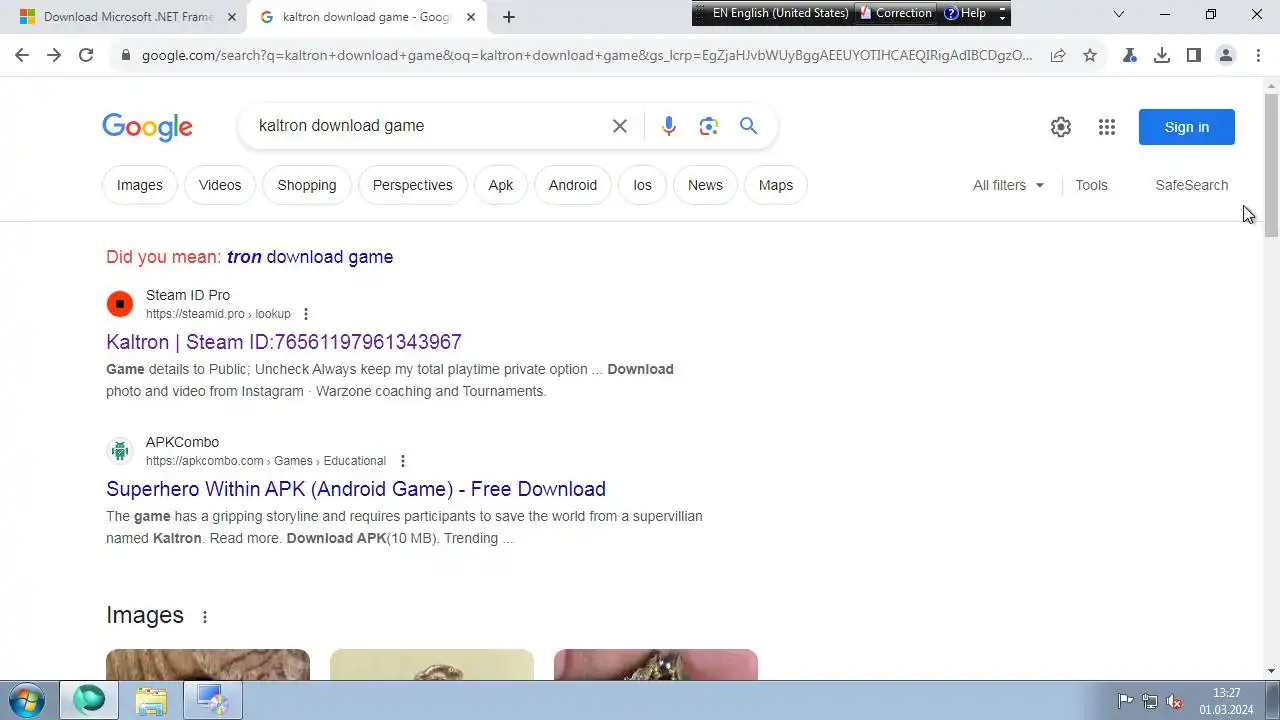Click the apkcombo.com Games Educational URL
This screenshot has height=720, width=1280.
[x=266, y=461]
